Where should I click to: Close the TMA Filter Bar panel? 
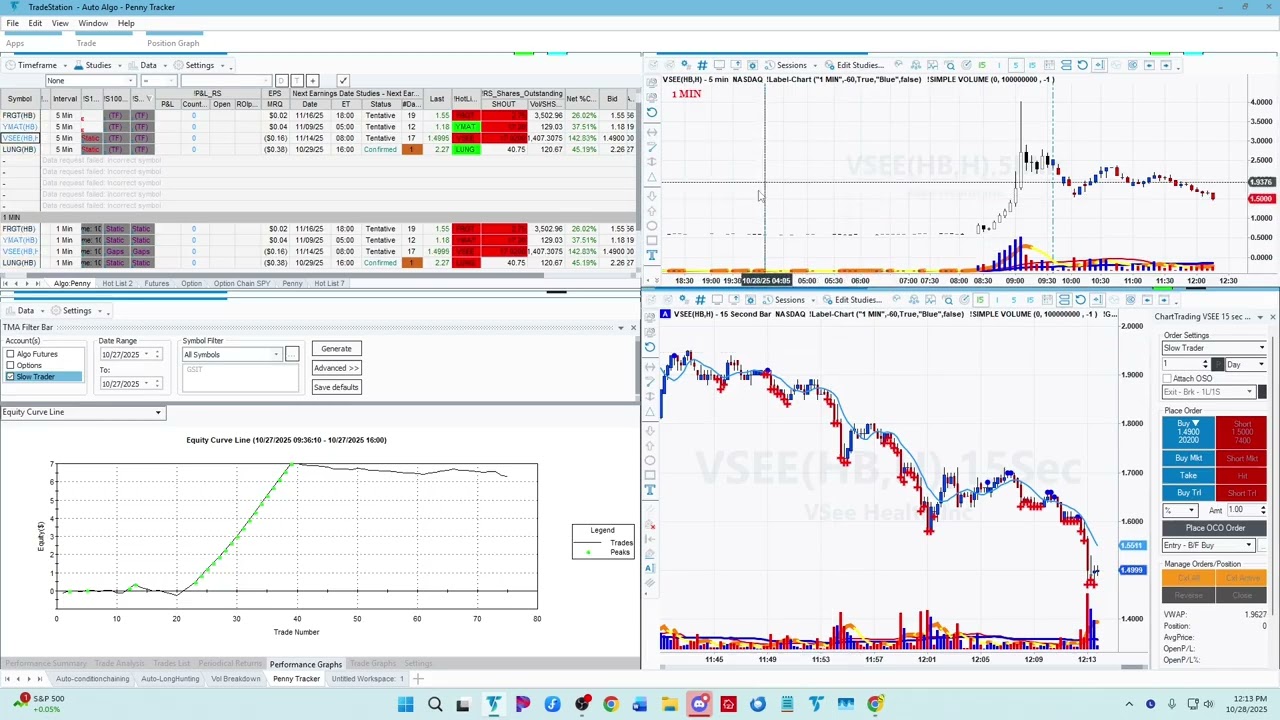click(x=632, y=327)
